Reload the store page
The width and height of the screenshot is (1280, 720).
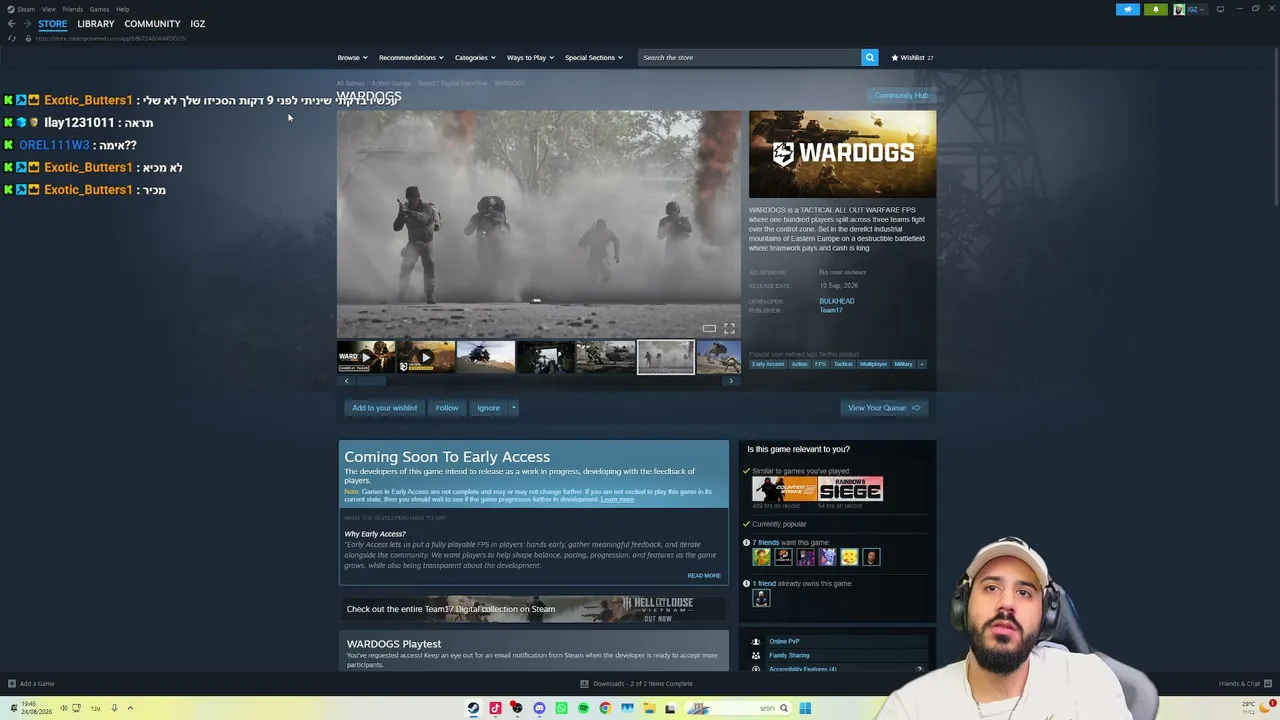12,38
